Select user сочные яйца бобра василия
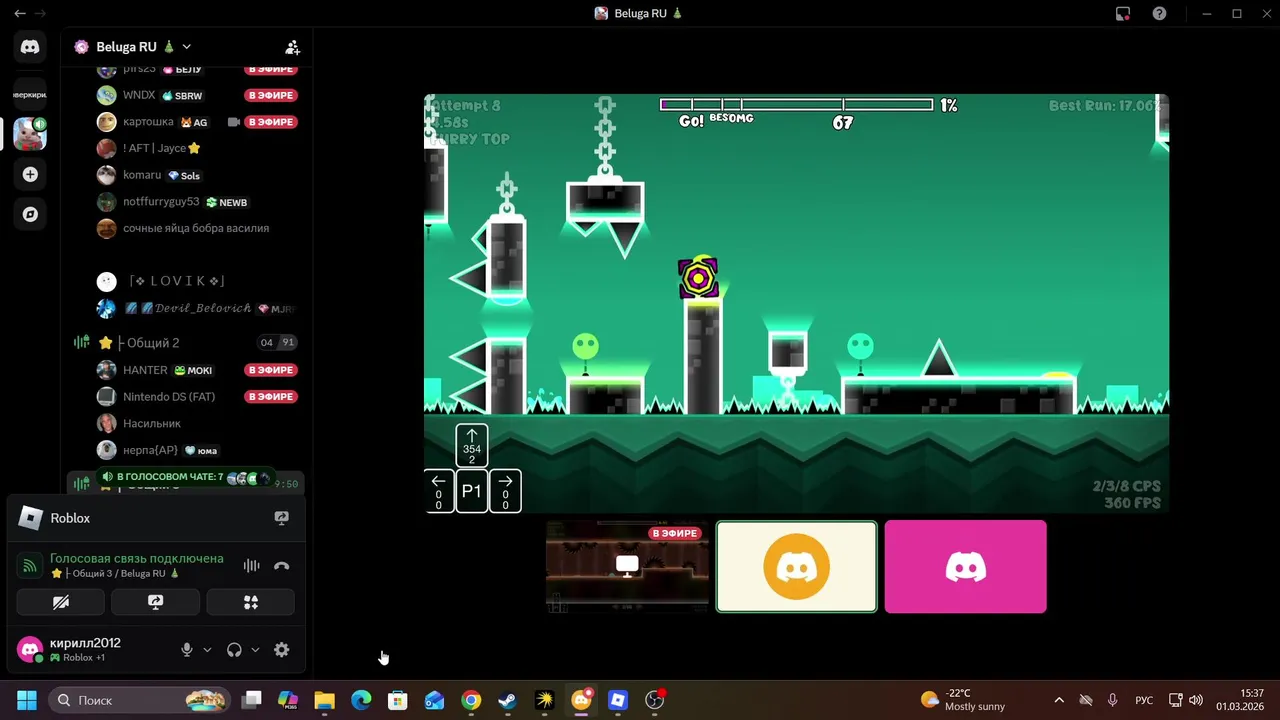Viewport: 1280px width, 720px height. pyautogui.click(x=184, y=228)
